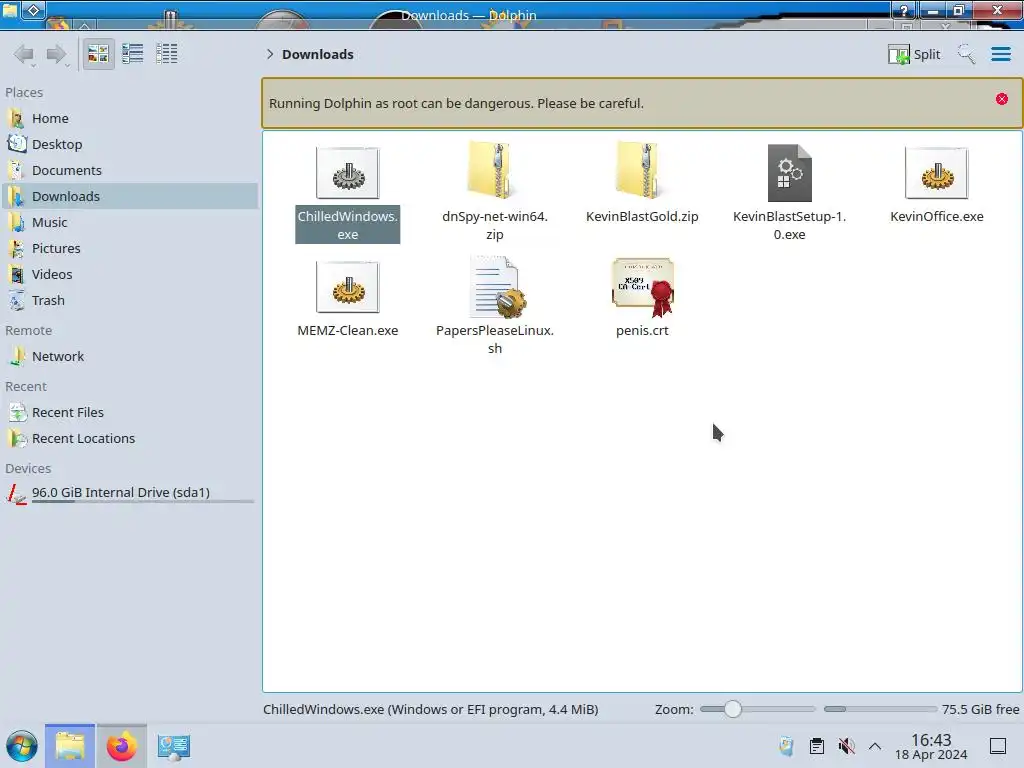Viewport: 1024px width, 768px height.
Task: Open the hamburger menu
Action: coord(1001,54)
